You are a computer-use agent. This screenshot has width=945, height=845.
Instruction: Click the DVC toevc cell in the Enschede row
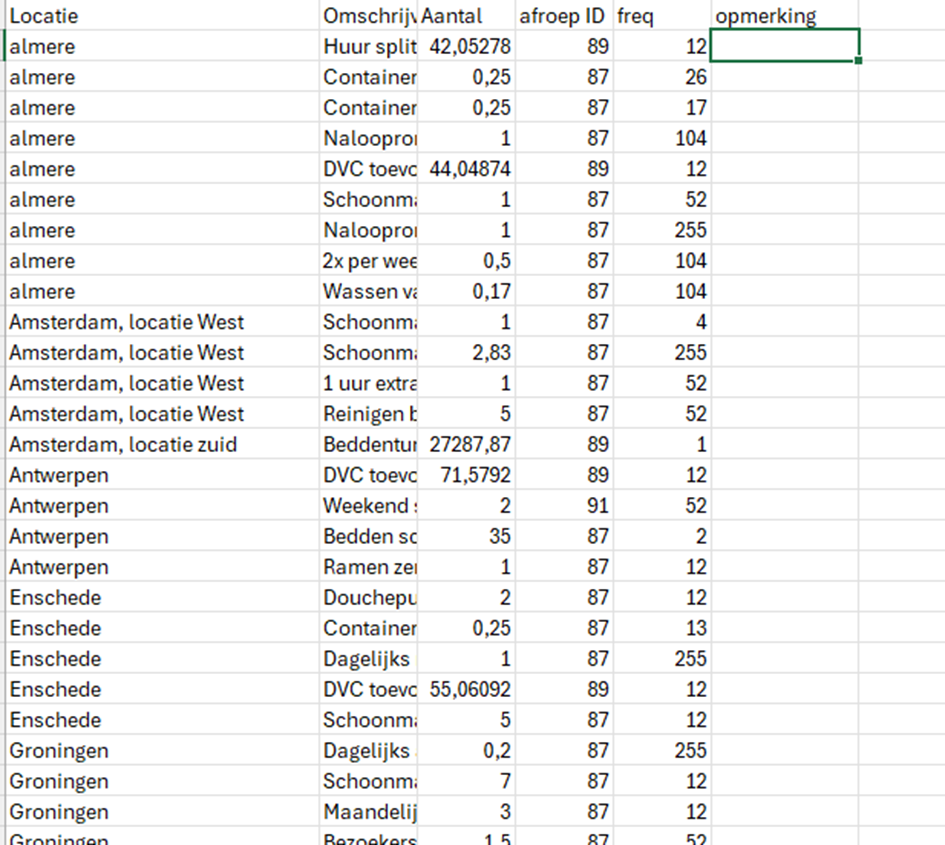click(368, 690)
